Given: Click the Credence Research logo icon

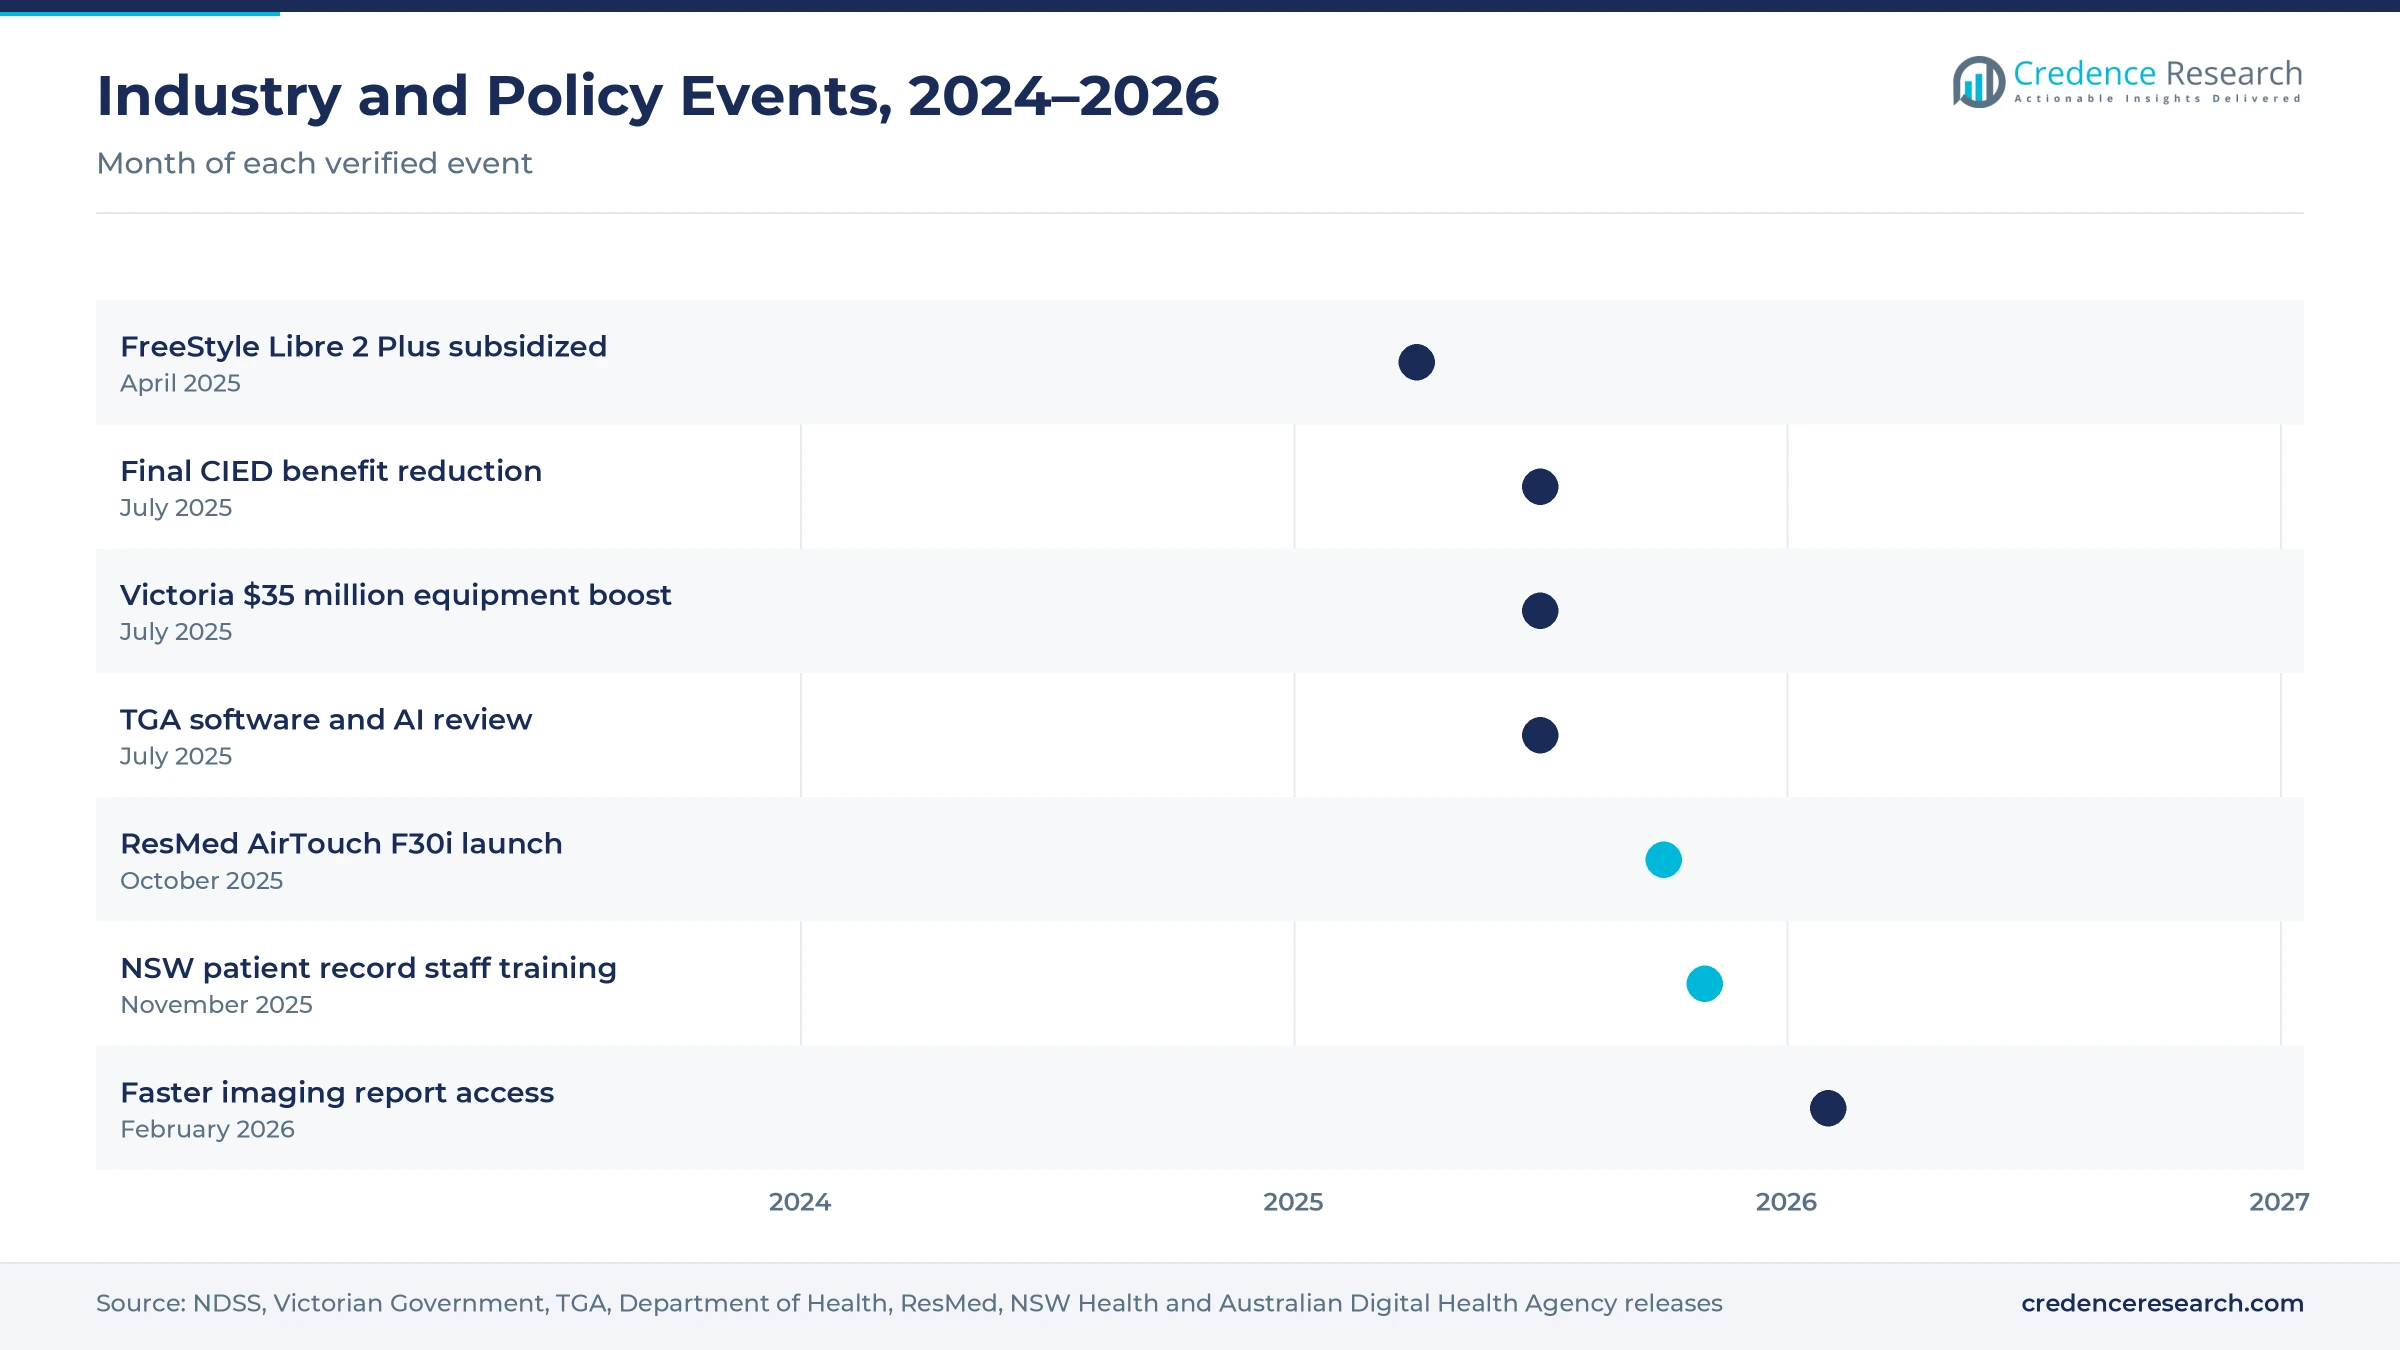Looking at the screenshot, I should (x=1978, y=82).
